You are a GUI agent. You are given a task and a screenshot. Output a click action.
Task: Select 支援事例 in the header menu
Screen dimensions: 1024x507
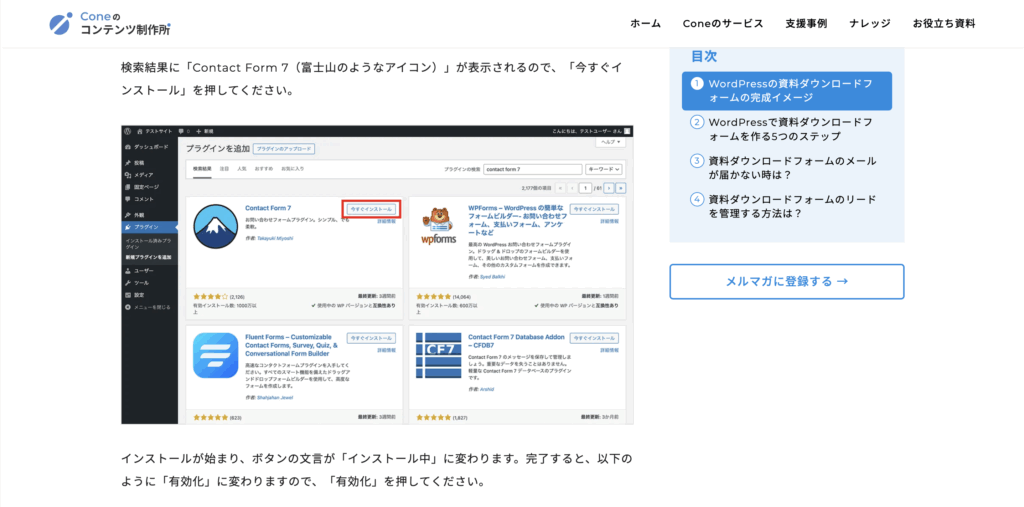point(806,24)
